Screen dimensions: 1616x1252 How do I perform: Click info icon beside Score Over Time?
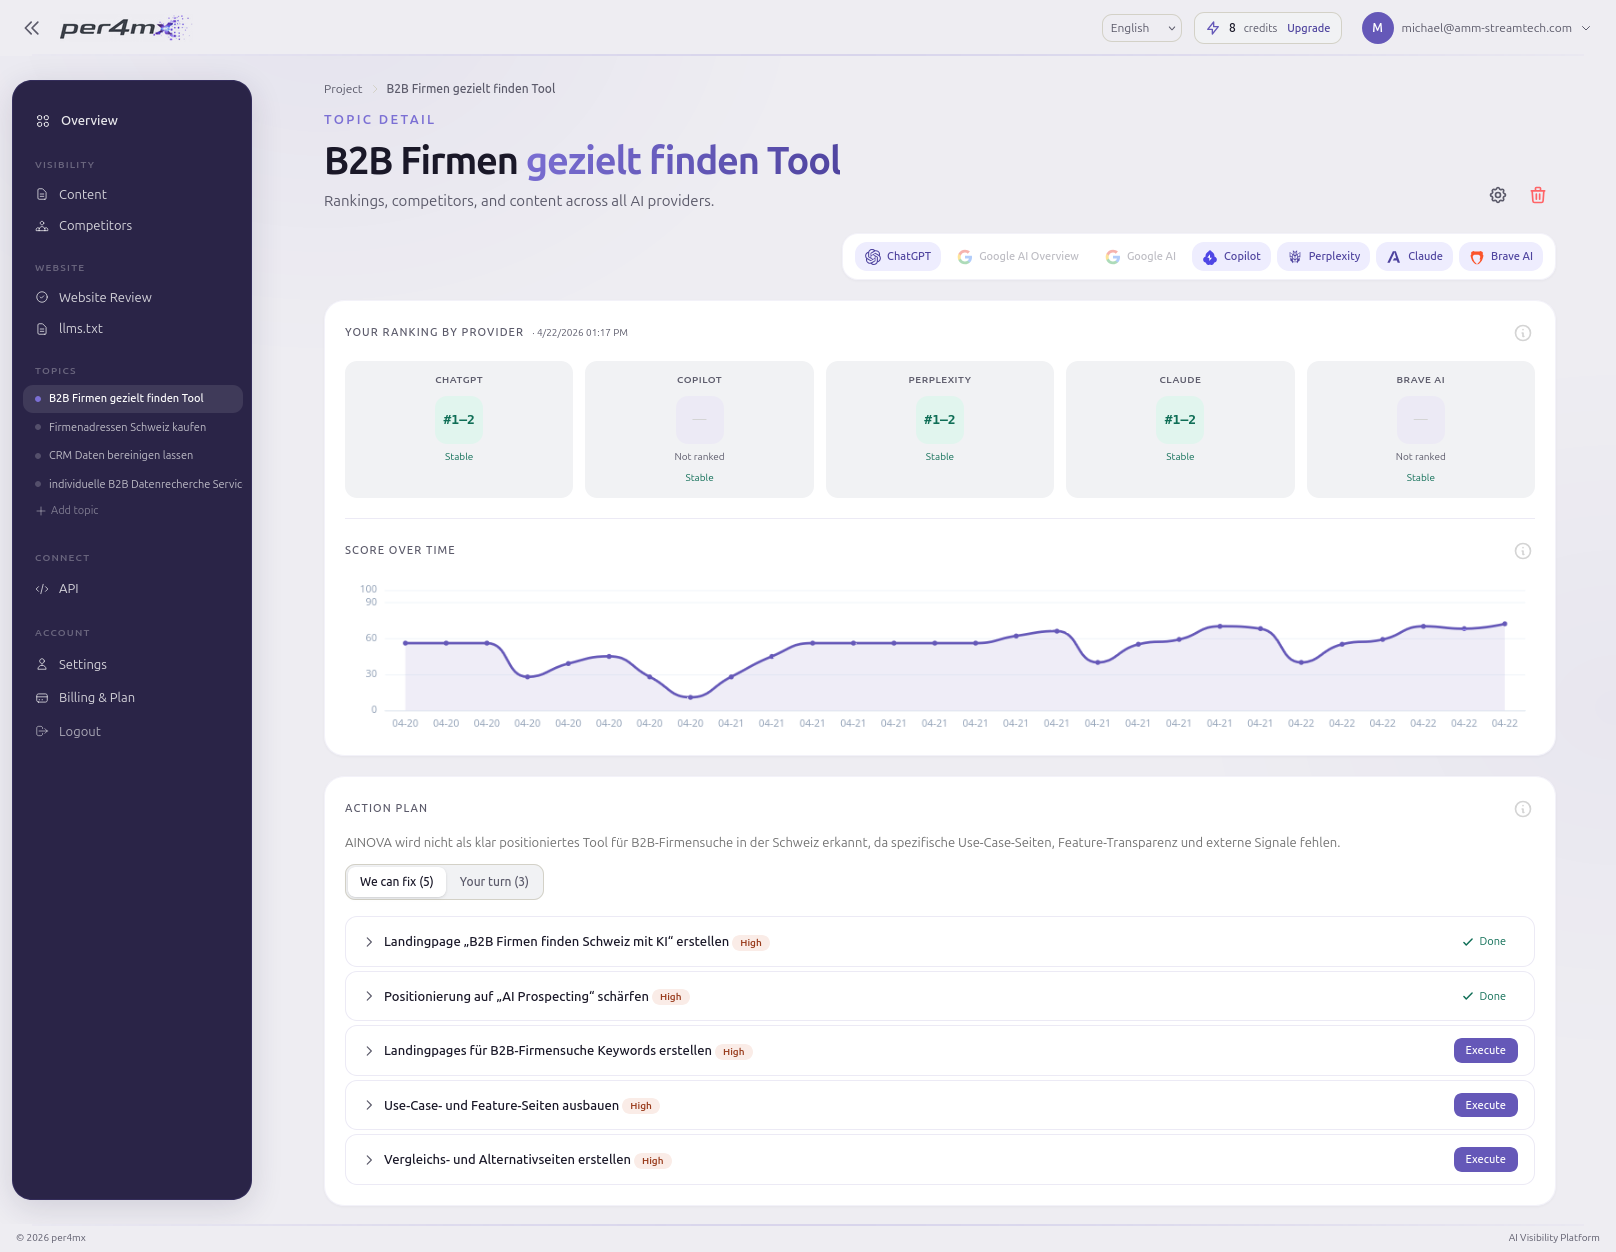click(x=1522, y=551)
